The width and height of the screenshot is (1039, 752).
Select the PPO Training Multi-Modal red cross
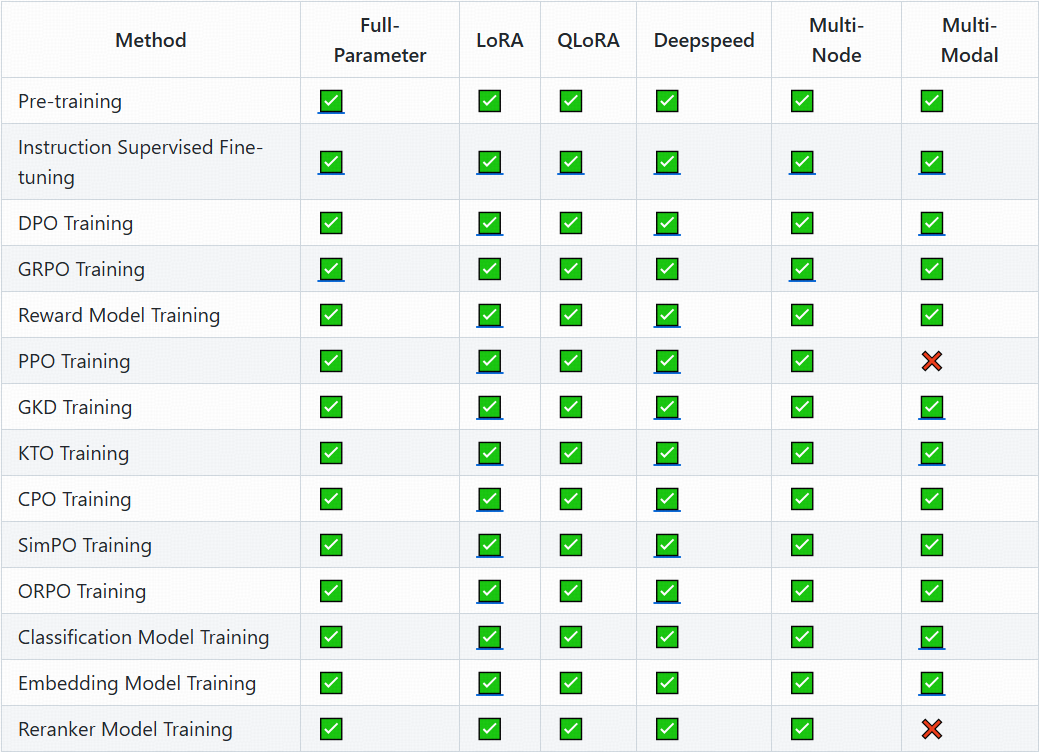(932, 361)
